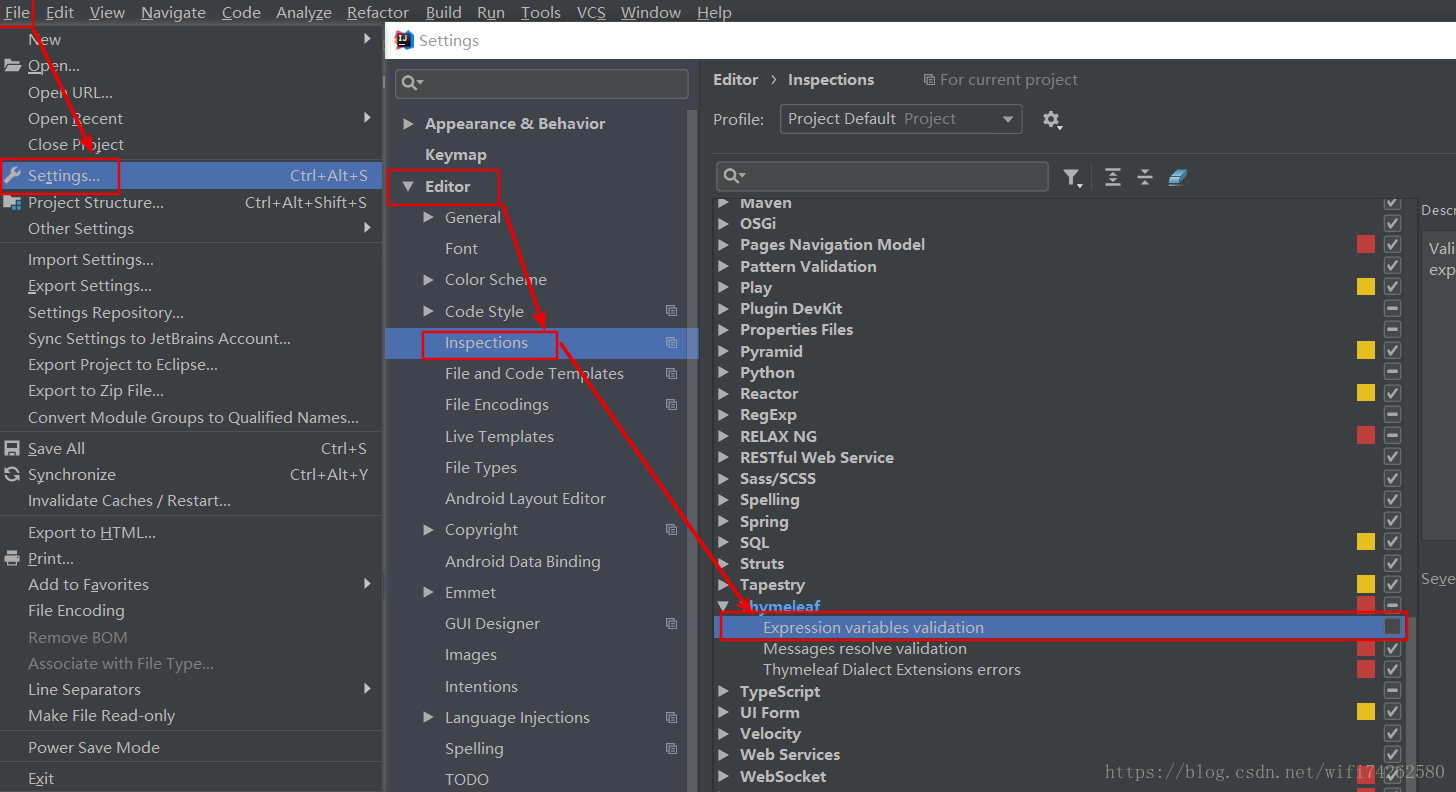Click project-level icon beside File and Code Templates

671,373
